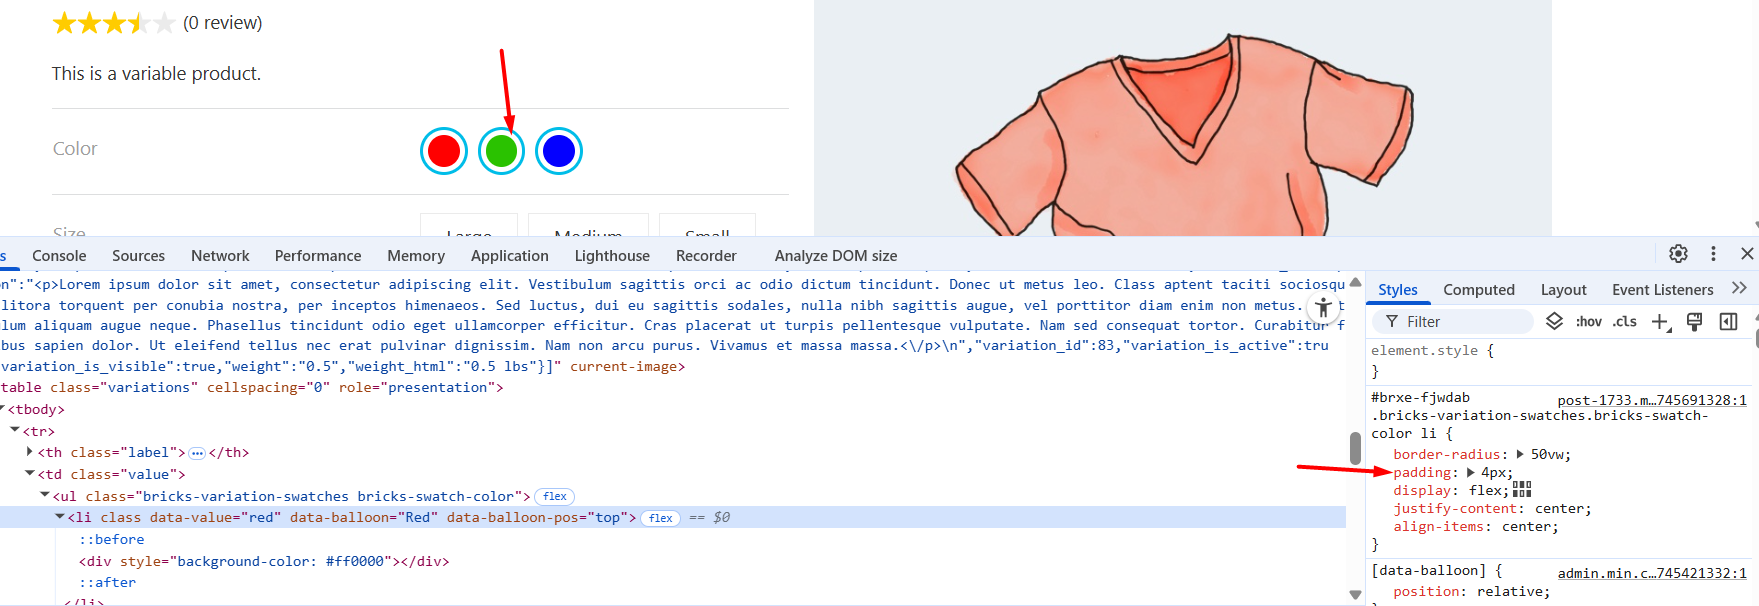Click the star rating
1759x606 pixels.
[113, 23]
